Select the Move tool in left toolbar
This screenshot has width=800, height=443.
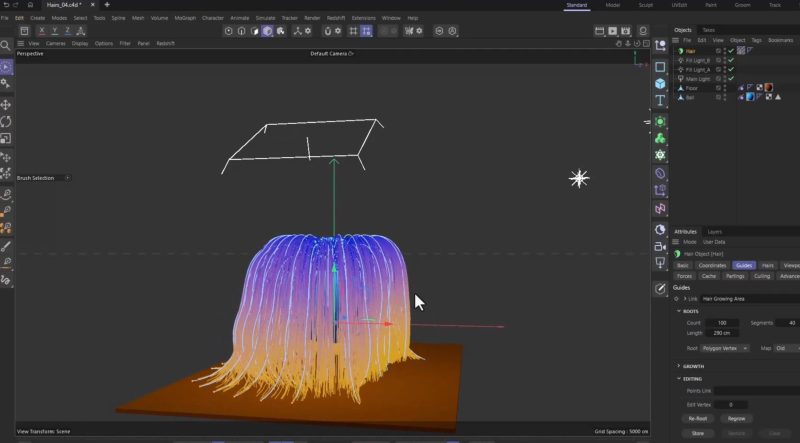[6, 105]
